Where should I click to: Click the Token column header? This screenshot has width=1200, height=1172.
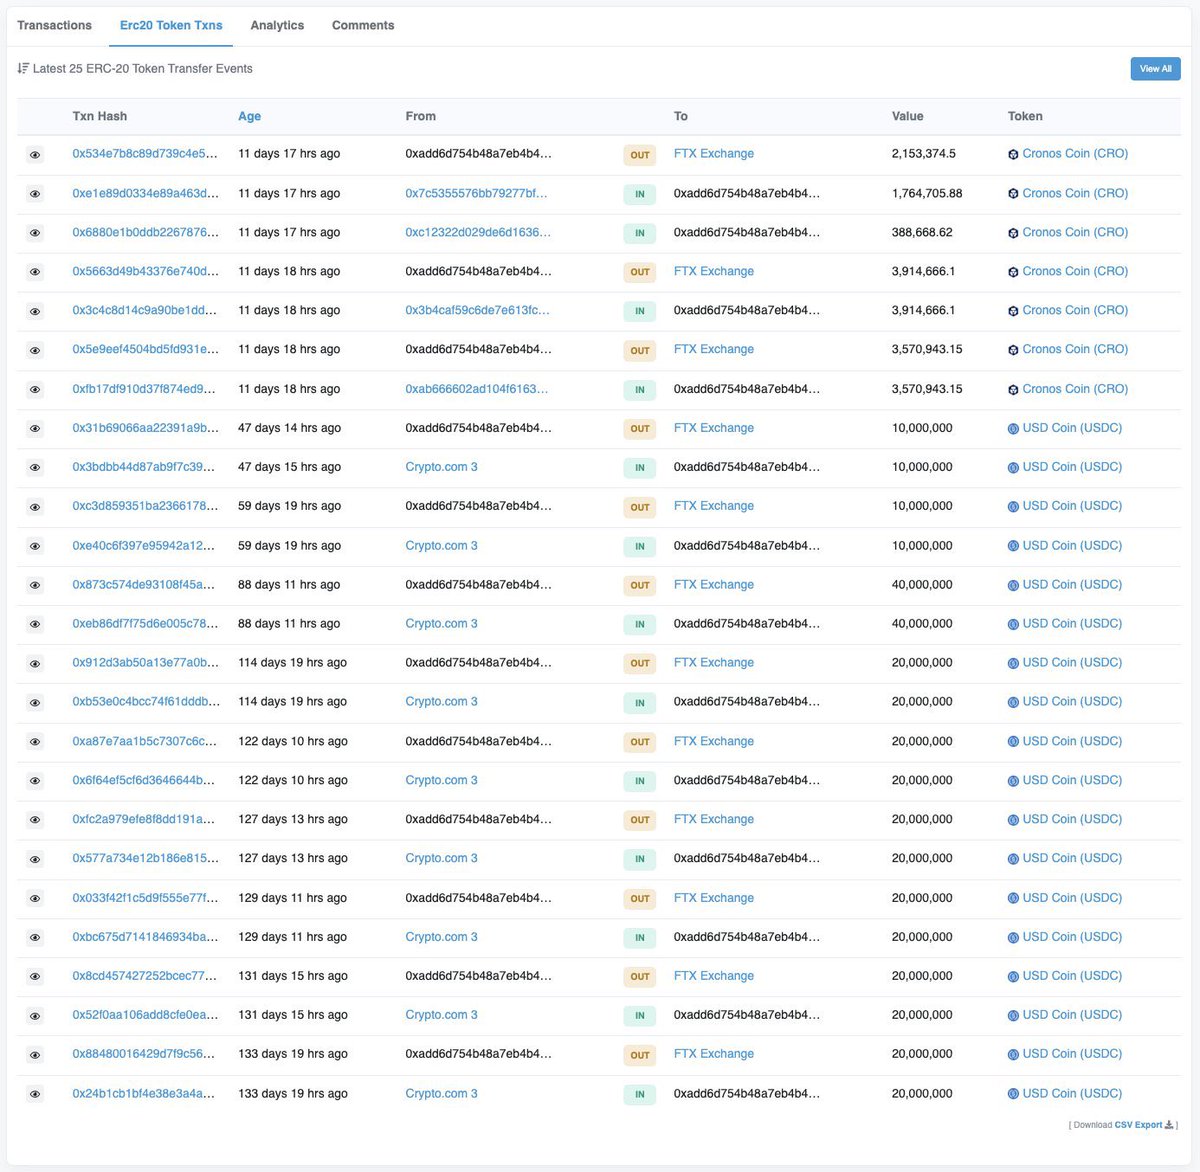tap(1025, 116)
